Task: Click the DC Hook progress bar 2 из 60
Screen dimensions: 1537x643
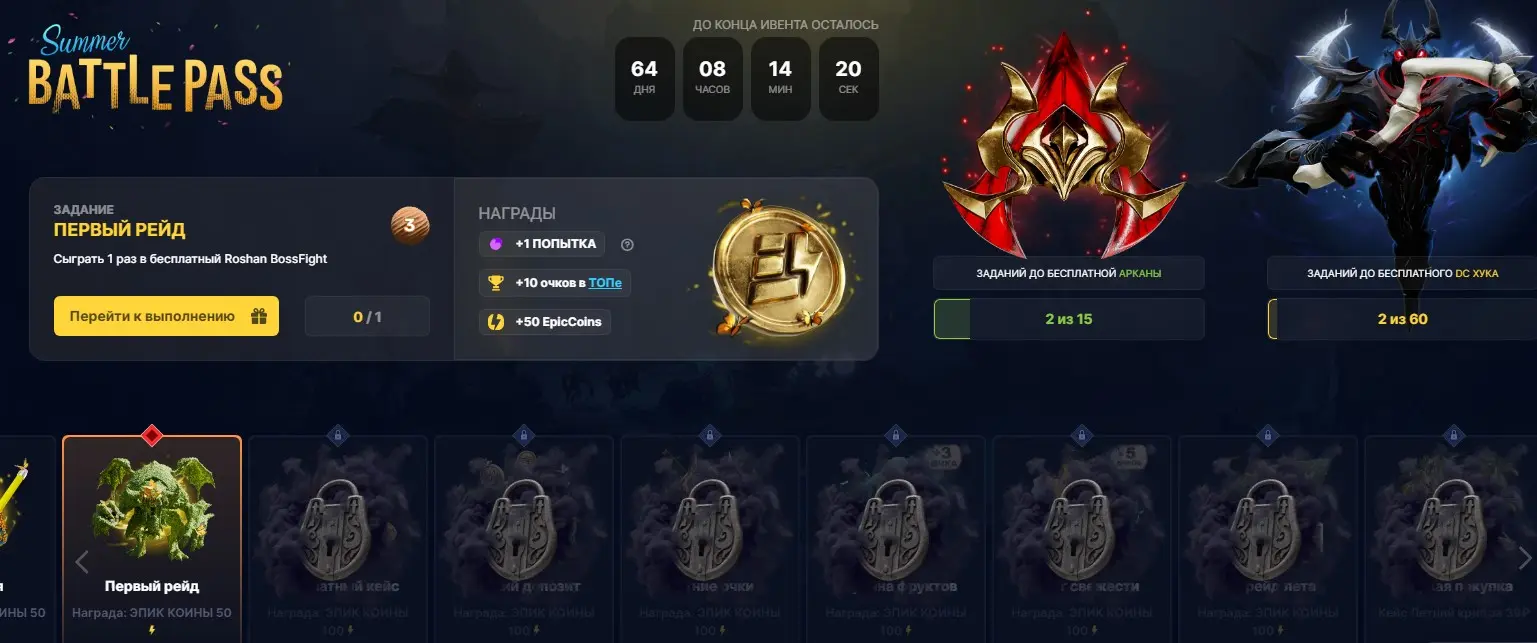Action: click(1402, 319)
